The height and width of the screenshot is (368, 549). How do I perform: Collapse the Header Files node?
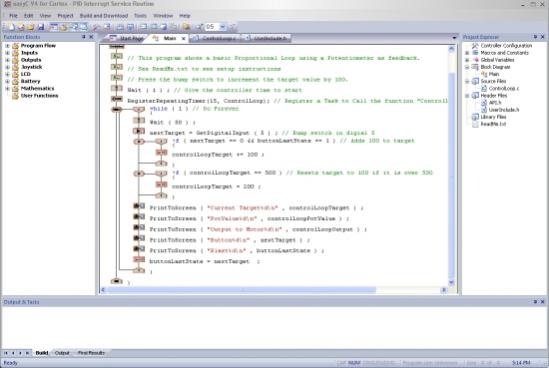coord(467,96)
